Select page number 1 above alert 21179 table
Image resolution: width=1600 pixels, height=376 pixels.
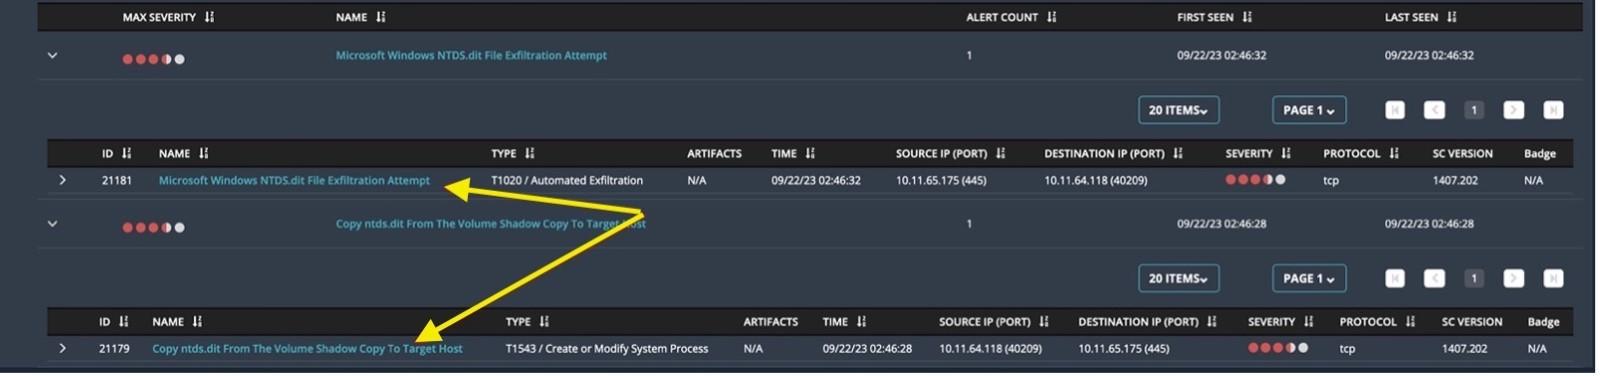(1474, 278)
